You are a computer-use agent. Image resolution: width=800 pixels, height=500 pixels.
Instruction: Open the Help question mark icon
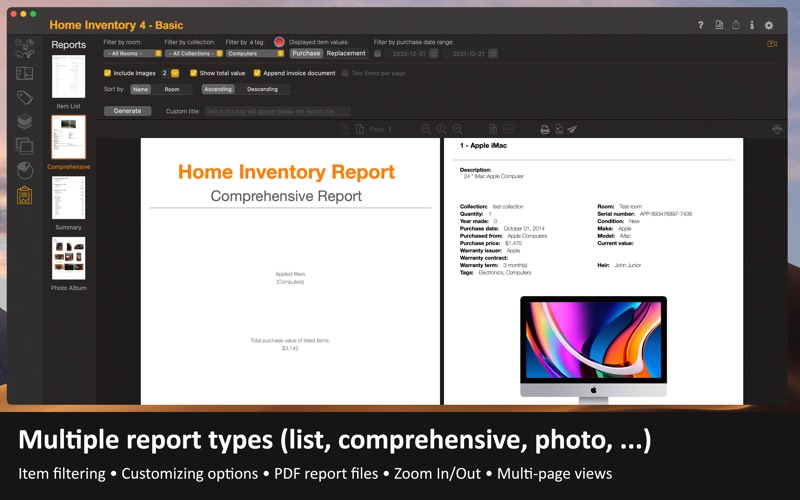[x=701, y=25]
